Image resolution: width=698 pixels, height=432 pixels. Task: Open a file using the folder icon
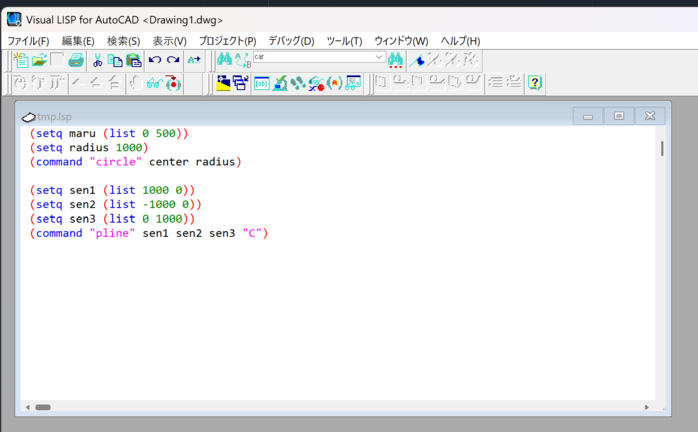(x=39, y=61)
